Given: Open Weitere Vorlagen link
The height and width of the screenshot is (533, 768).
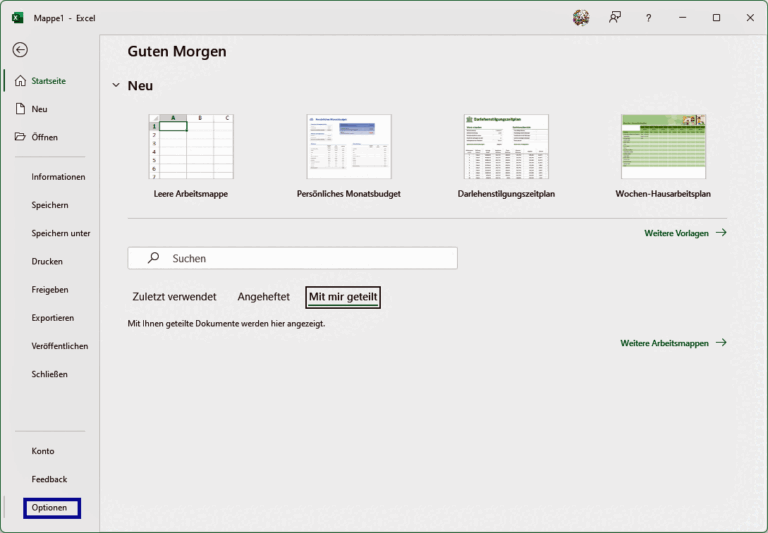Looking at the screenshot, I should click(x=684, y=233).
